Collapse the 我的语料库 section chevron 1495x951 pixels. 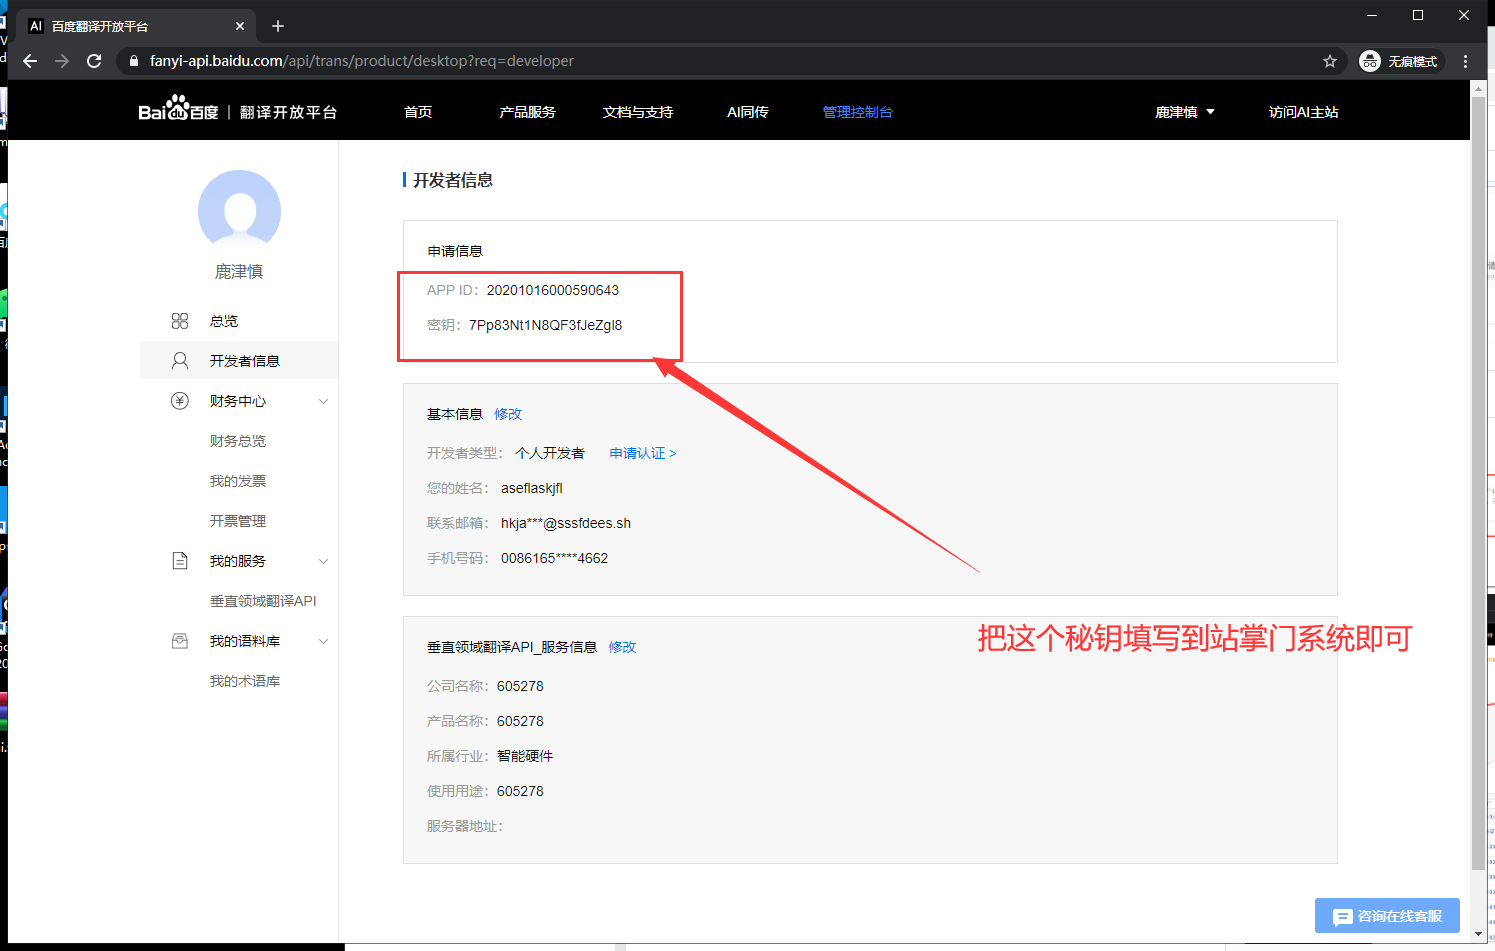(x=323, y=641)
